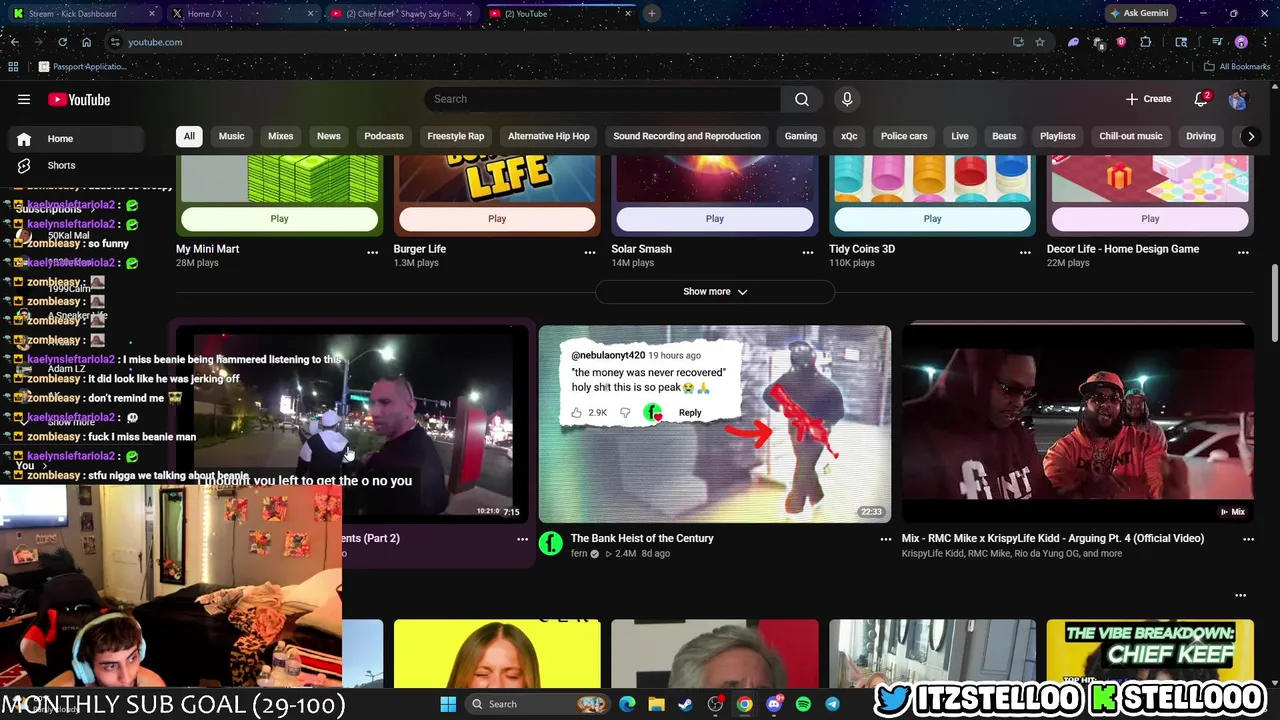Open options menu for Tidy Coins 3D
The width and height of the screenshot is (1280, 720).
[x=1025, y=252]
